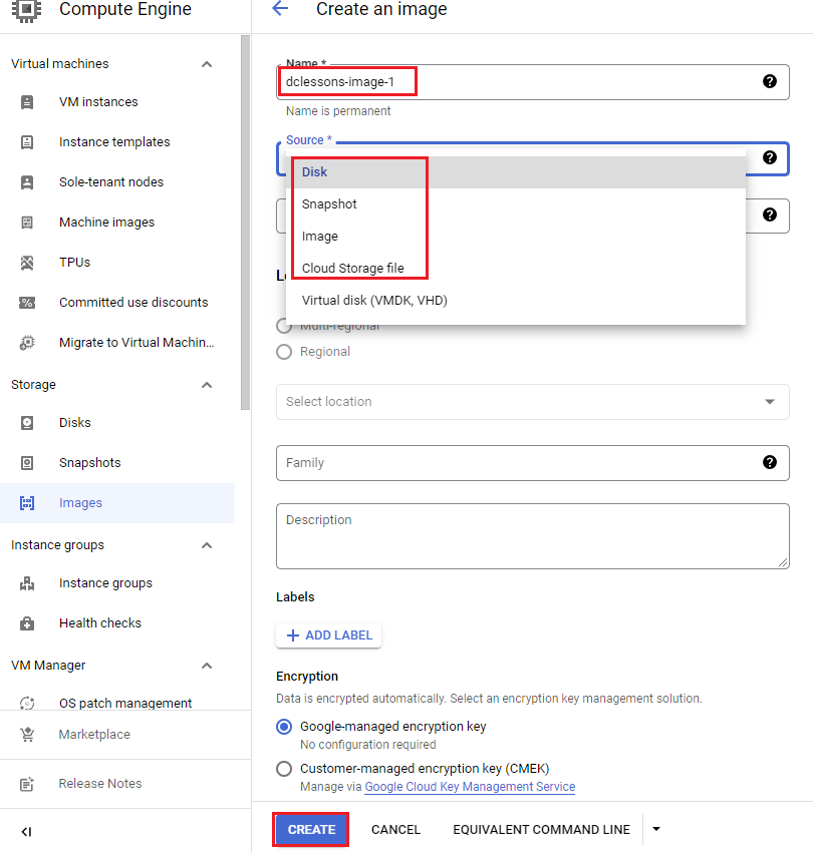Select the Regional location radio button
Image resolution: width=813 pixels, height=853 pixels.
click(284, 352)
